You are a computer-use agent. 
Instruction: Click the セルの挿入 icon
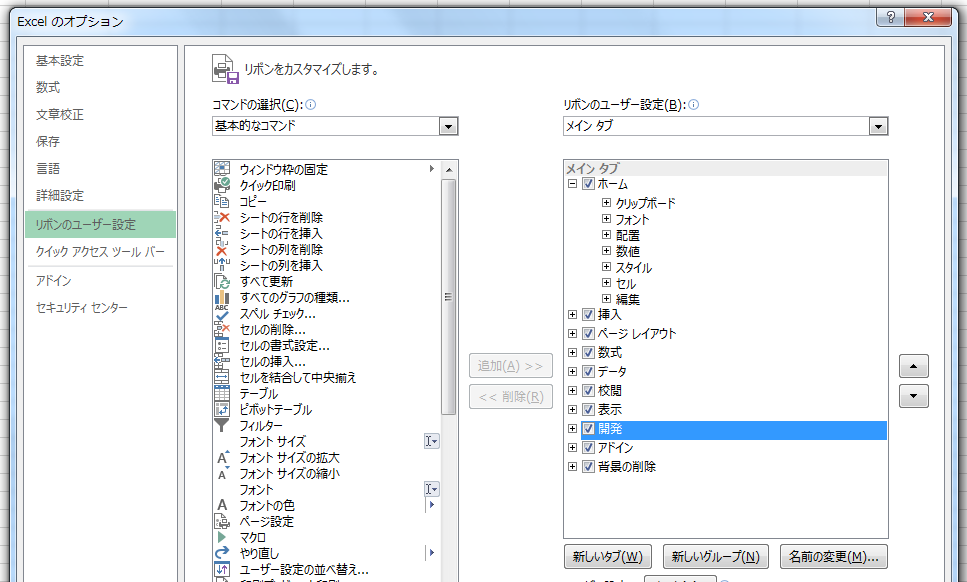coord(222,361)
